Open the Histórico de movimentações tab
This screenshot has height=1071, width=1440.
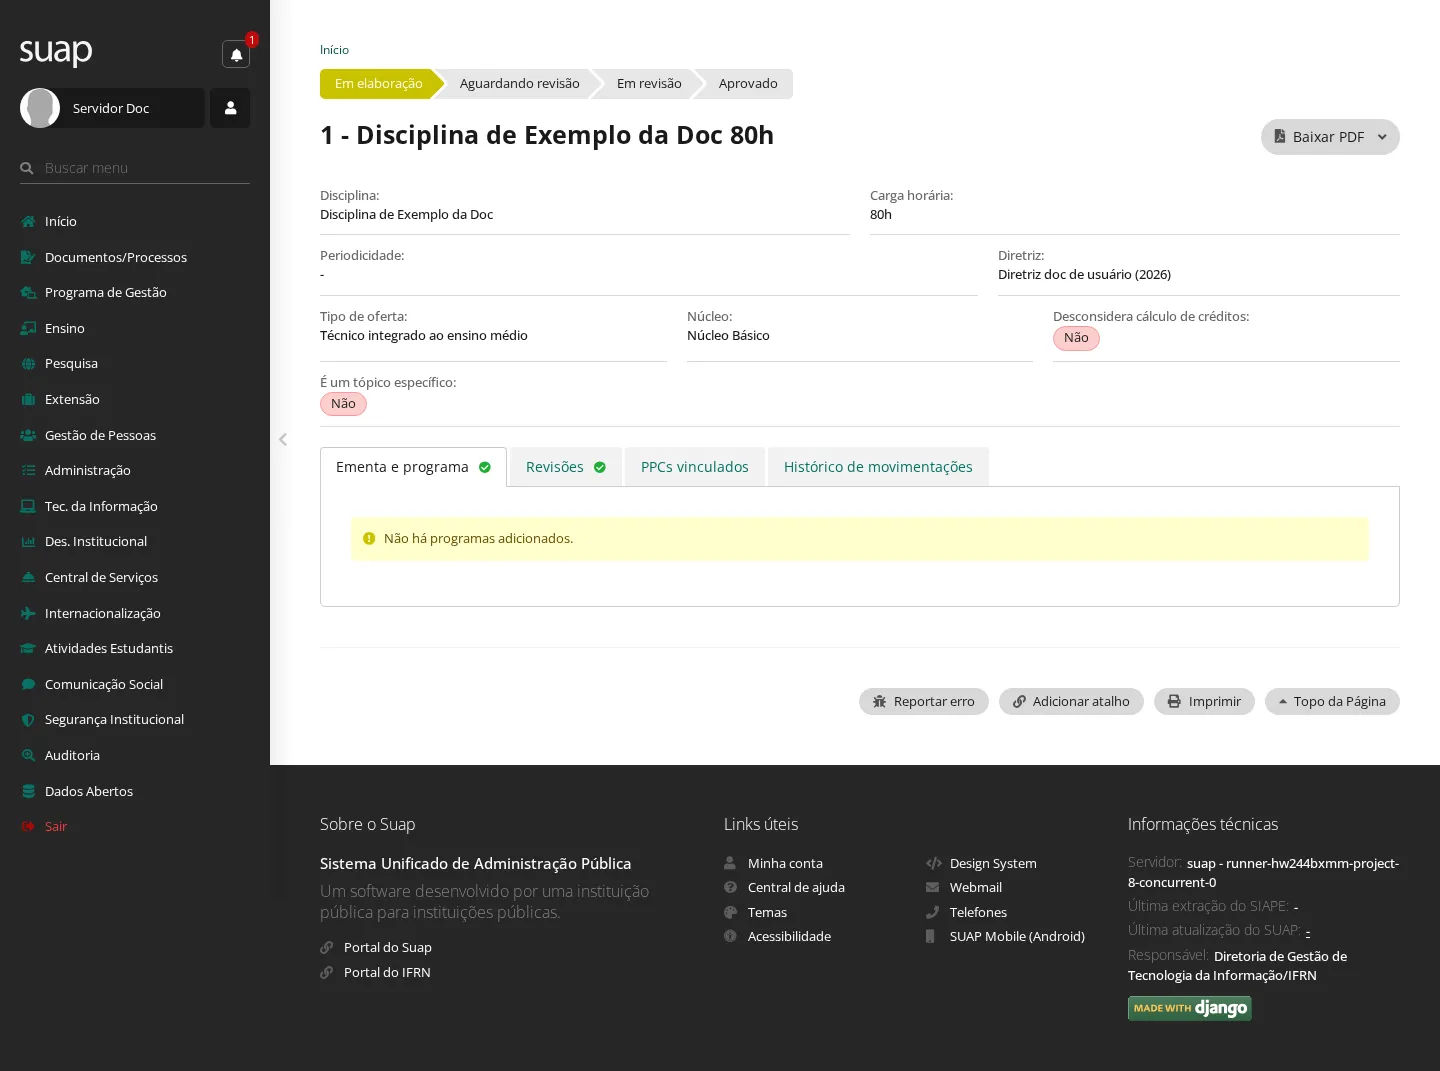(878, 467)
